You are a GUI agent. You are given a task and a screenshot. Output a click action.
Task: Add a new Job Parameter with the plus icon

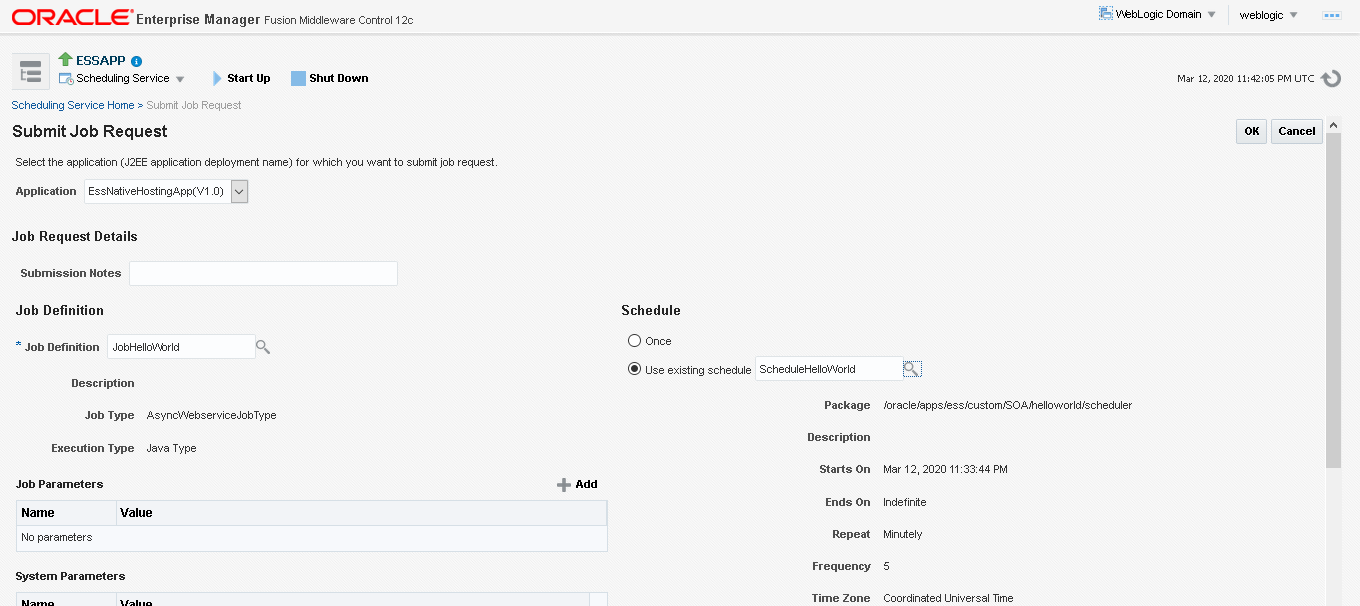coord(564,484)
